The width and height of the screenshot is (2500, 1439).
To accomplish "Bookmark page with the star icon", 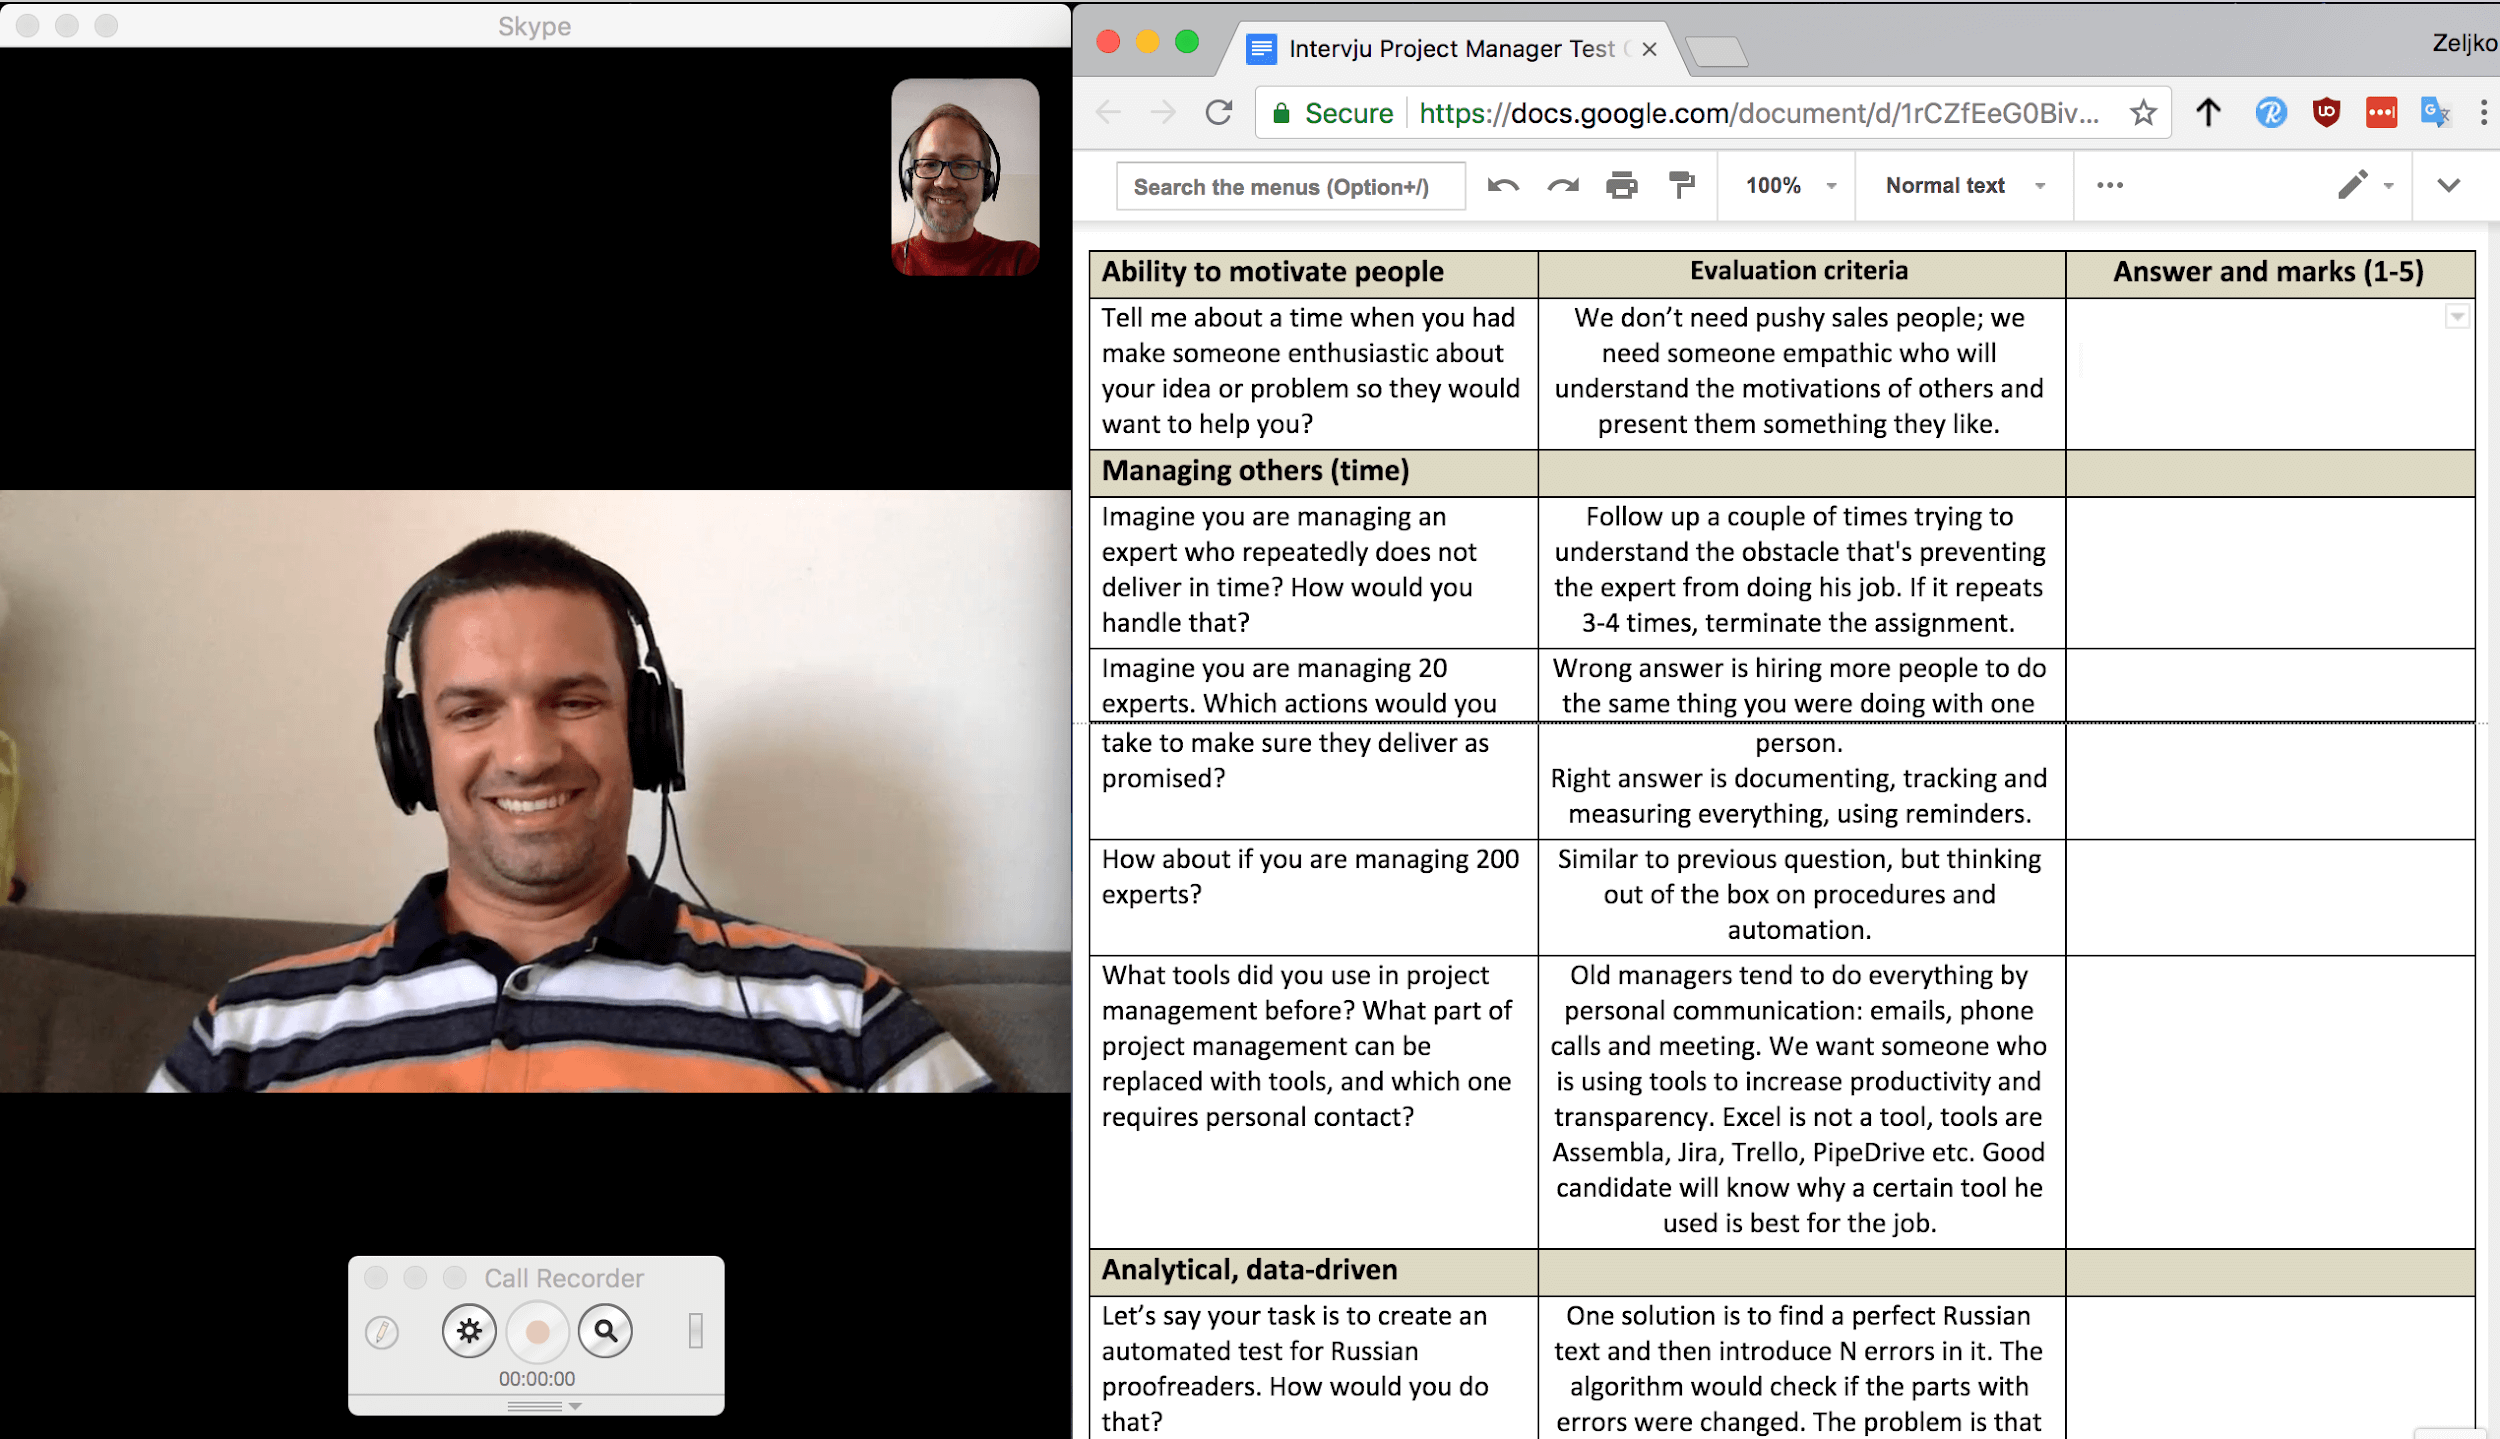I will coord(2142,113).
